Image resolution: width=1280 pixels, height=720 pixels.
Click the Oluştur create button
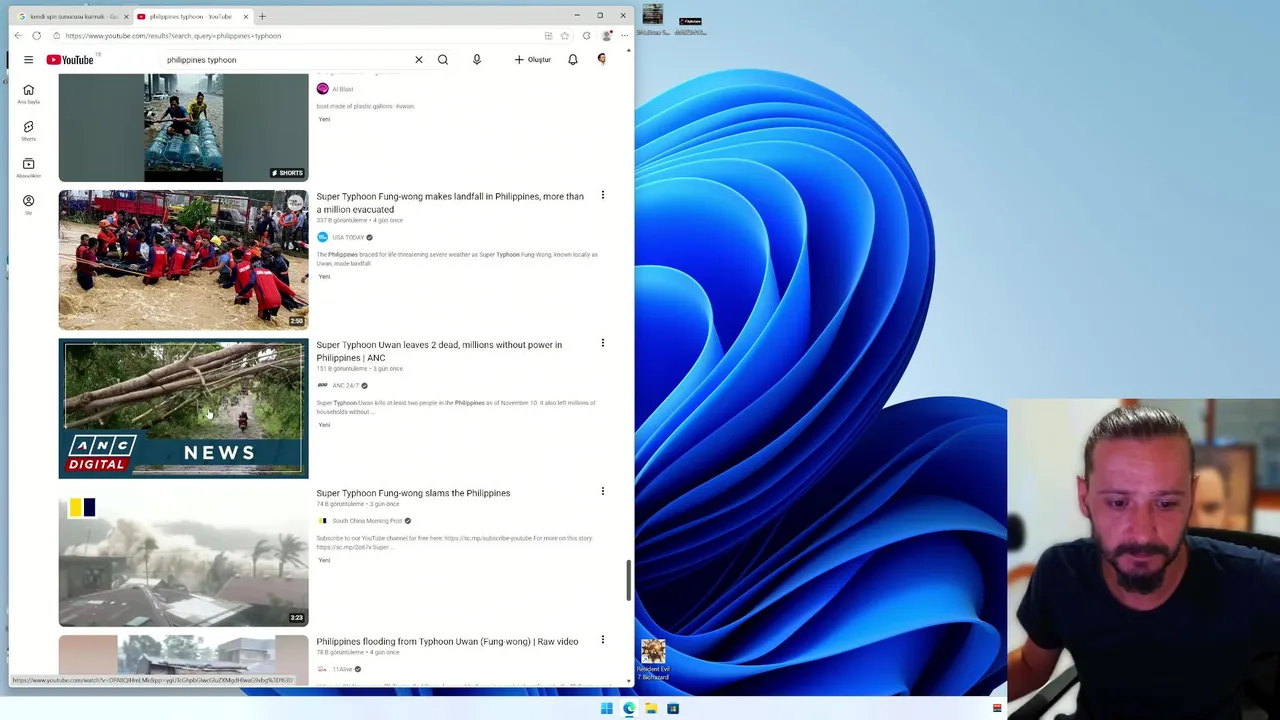click(x=533, y=60)
